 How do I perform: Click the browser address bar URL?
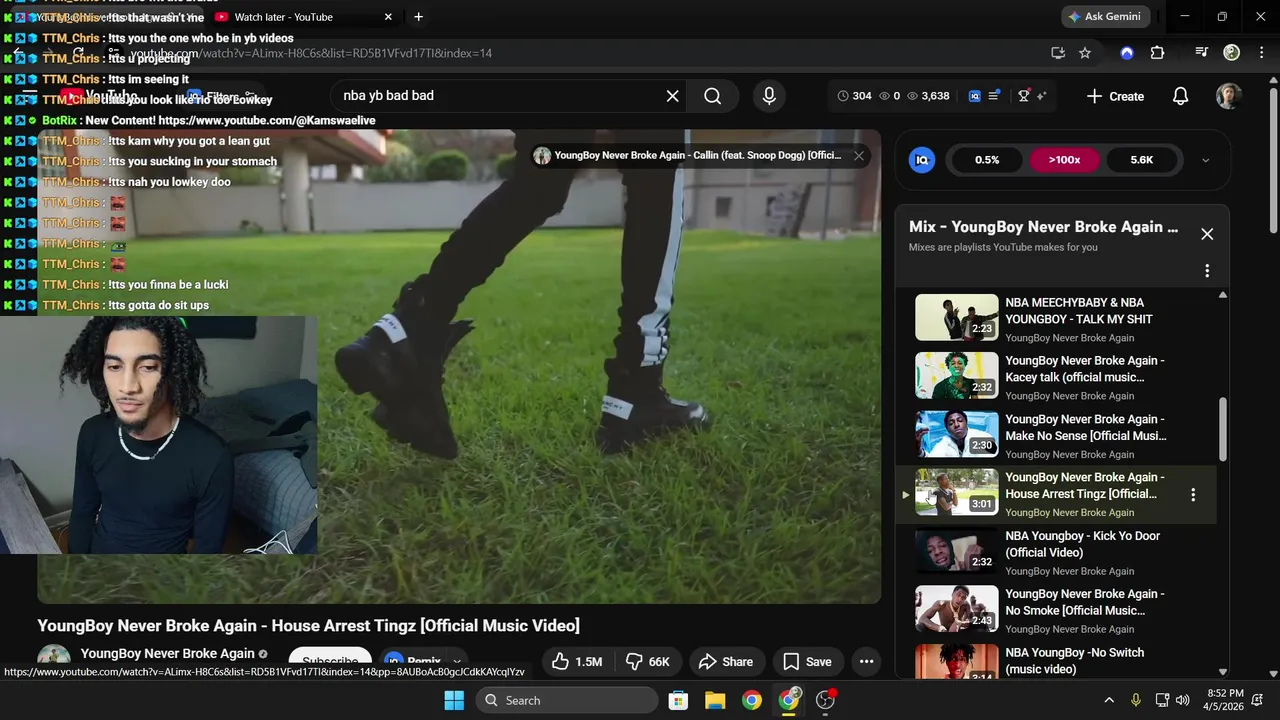click(x=311, y=53)
